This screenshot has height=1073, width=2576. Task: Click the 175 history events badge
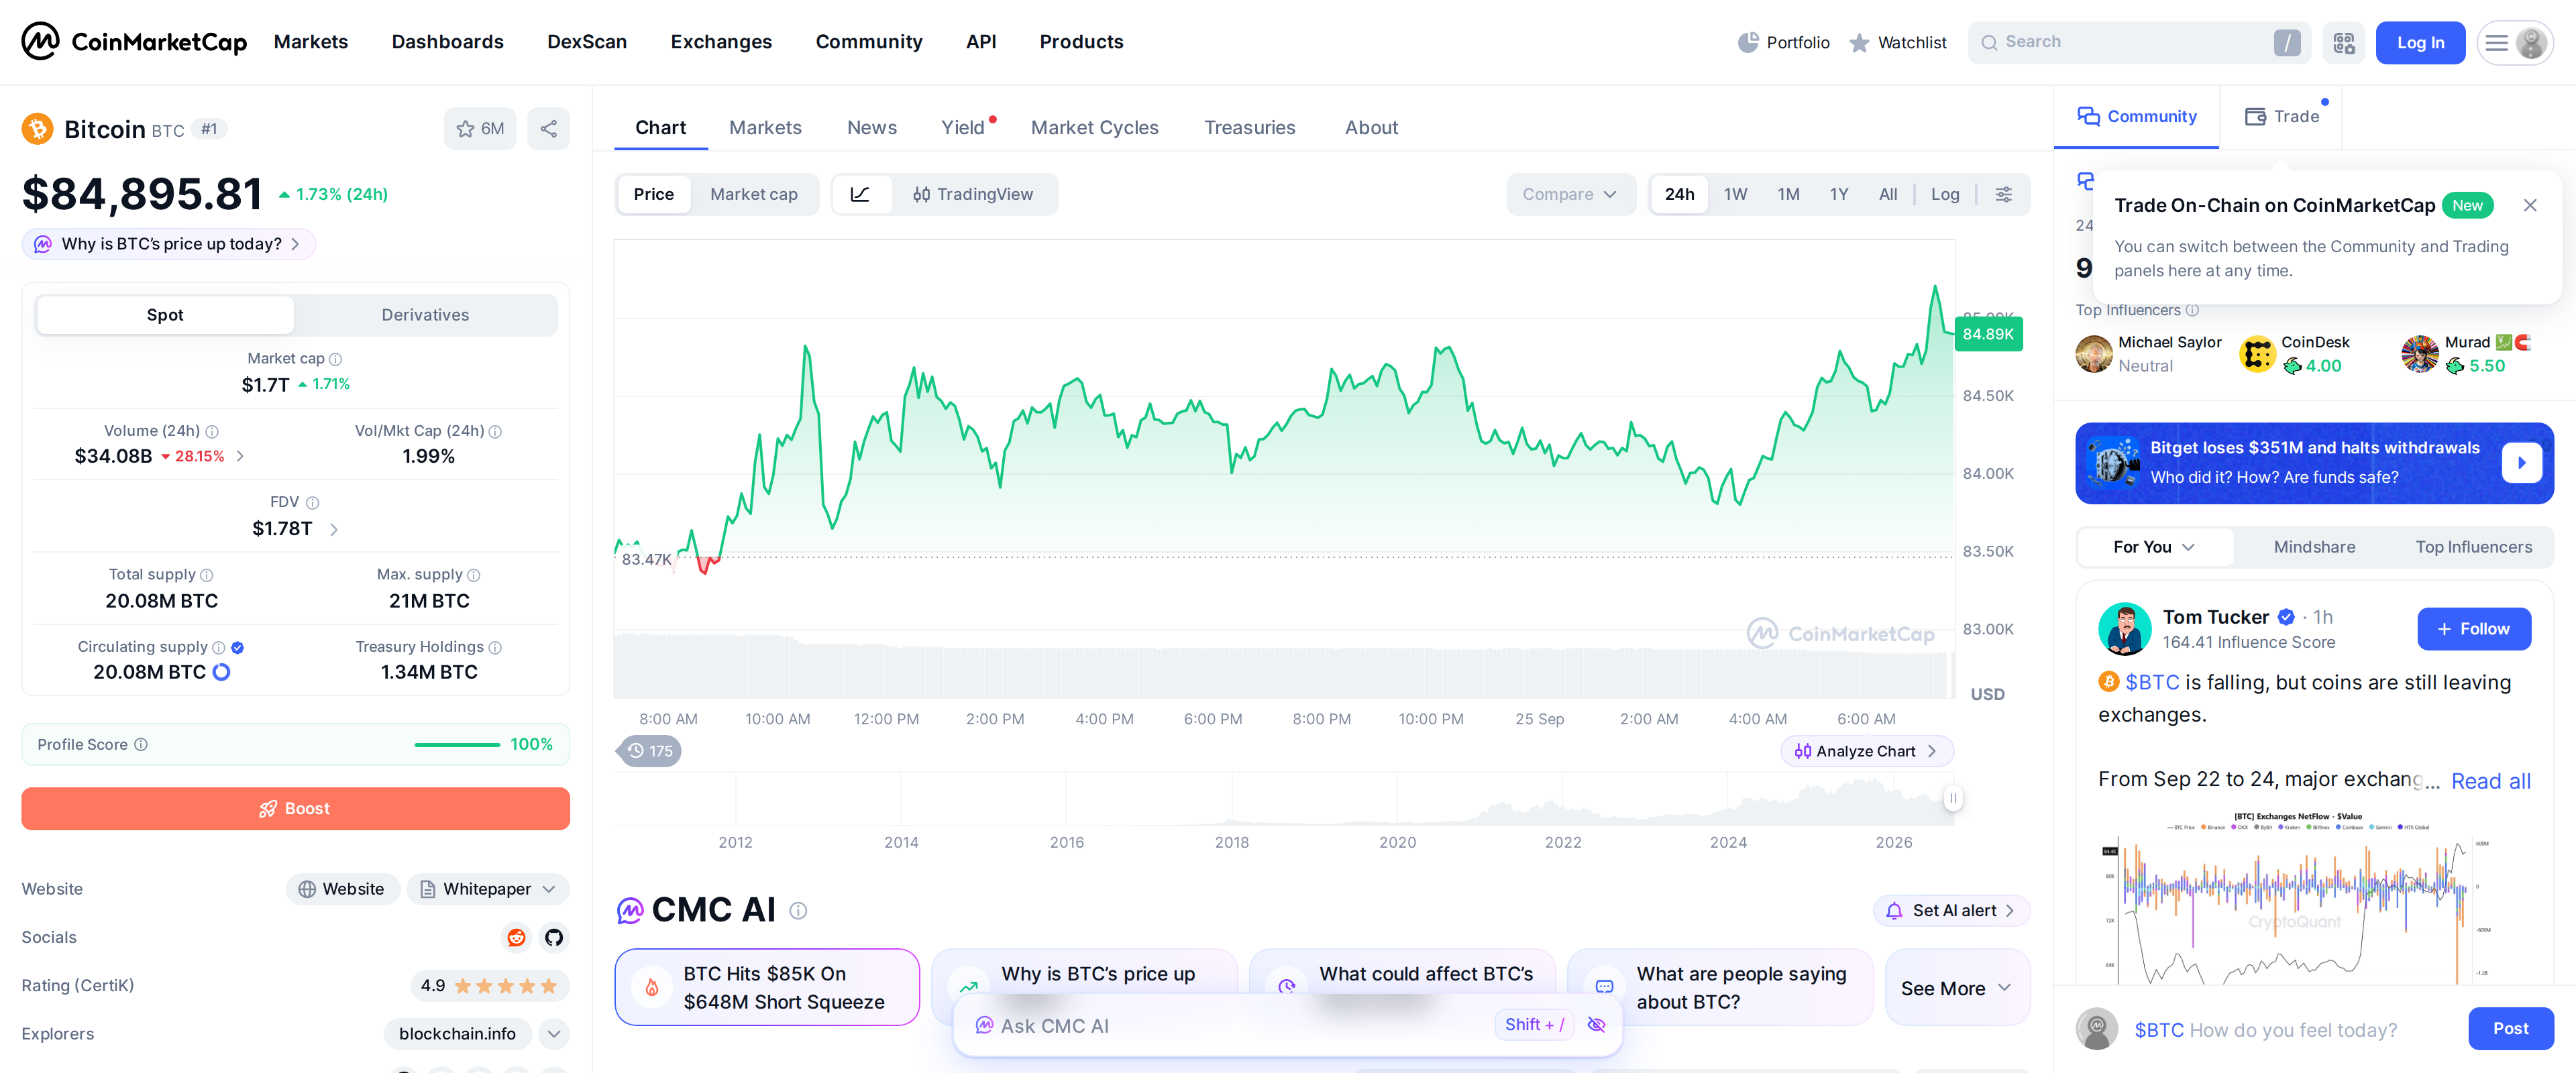tap(649, 751)
